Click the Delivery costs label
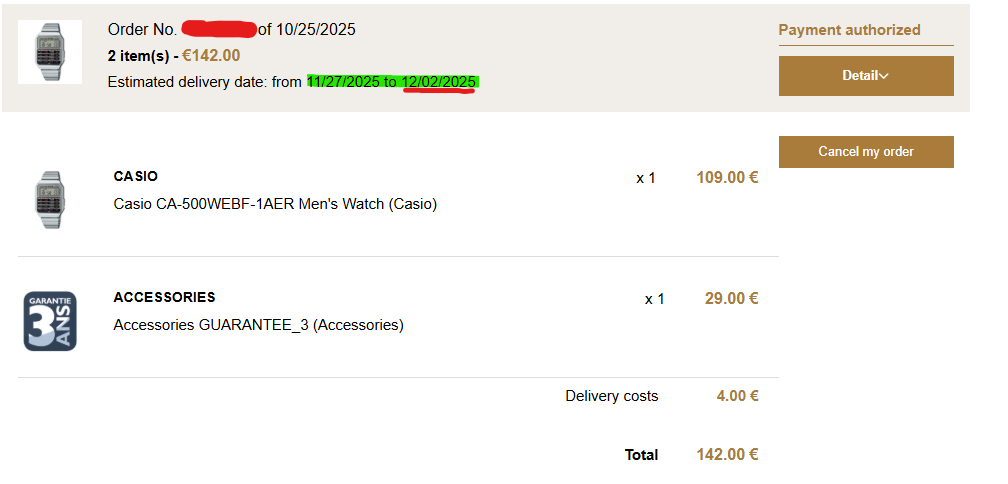The height and width of the screenshot is (484, 1008). click(x=611, y=396)
